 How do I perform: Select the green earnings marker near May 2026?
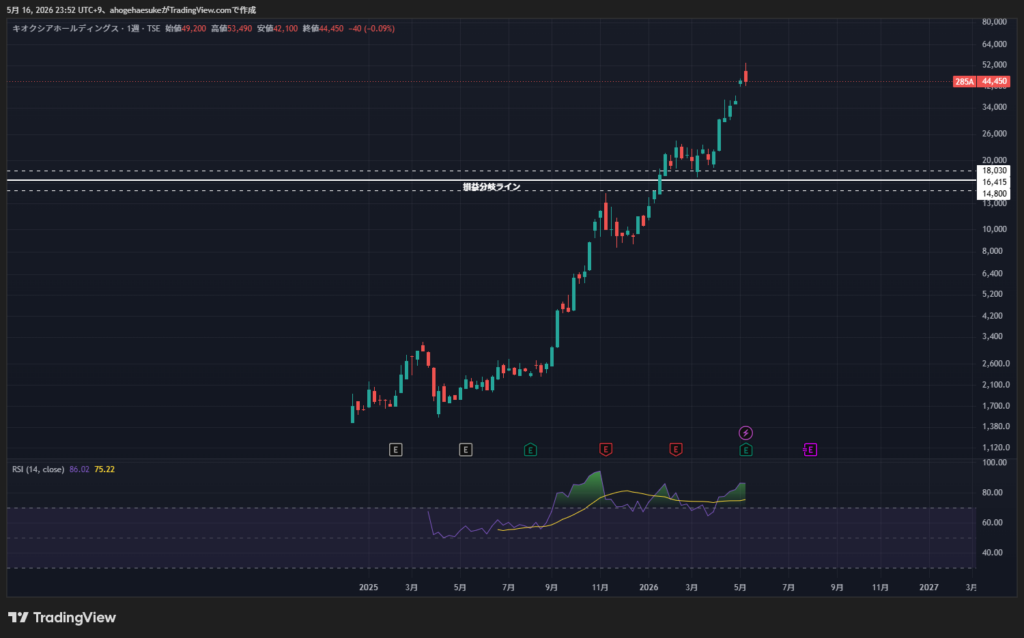coord(746,449)
